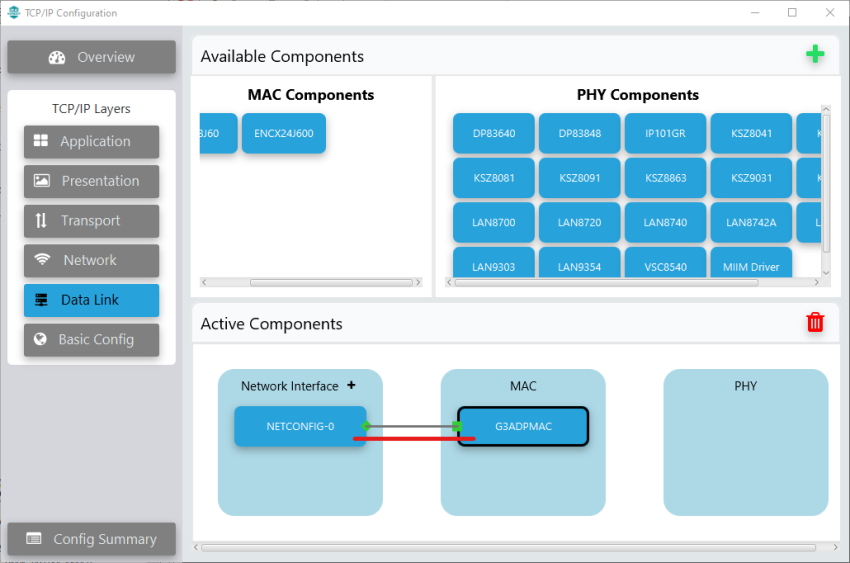The width and height of the screenshot is (850, 563).
Task: Choose the LAN8700 PHY component
Action: 494,222
